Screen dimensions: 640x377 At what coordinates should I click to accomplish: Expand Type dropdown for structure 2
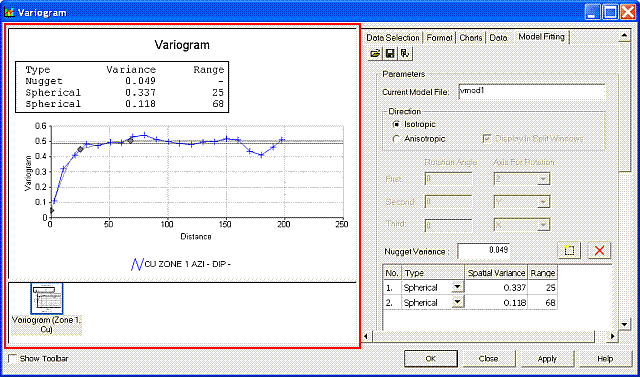(x=458, y=302)
